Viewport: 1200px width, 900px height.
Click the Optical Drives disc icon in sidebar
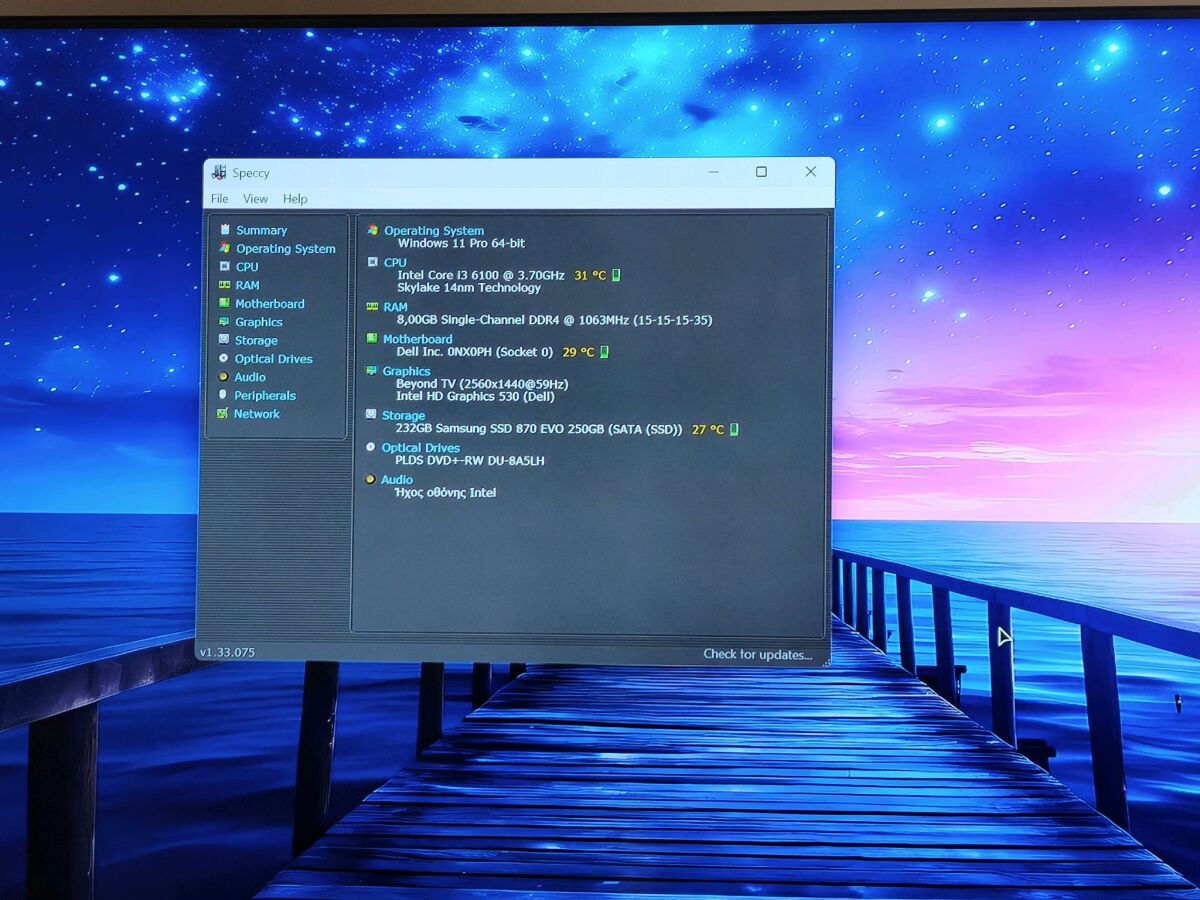(224, 358)
